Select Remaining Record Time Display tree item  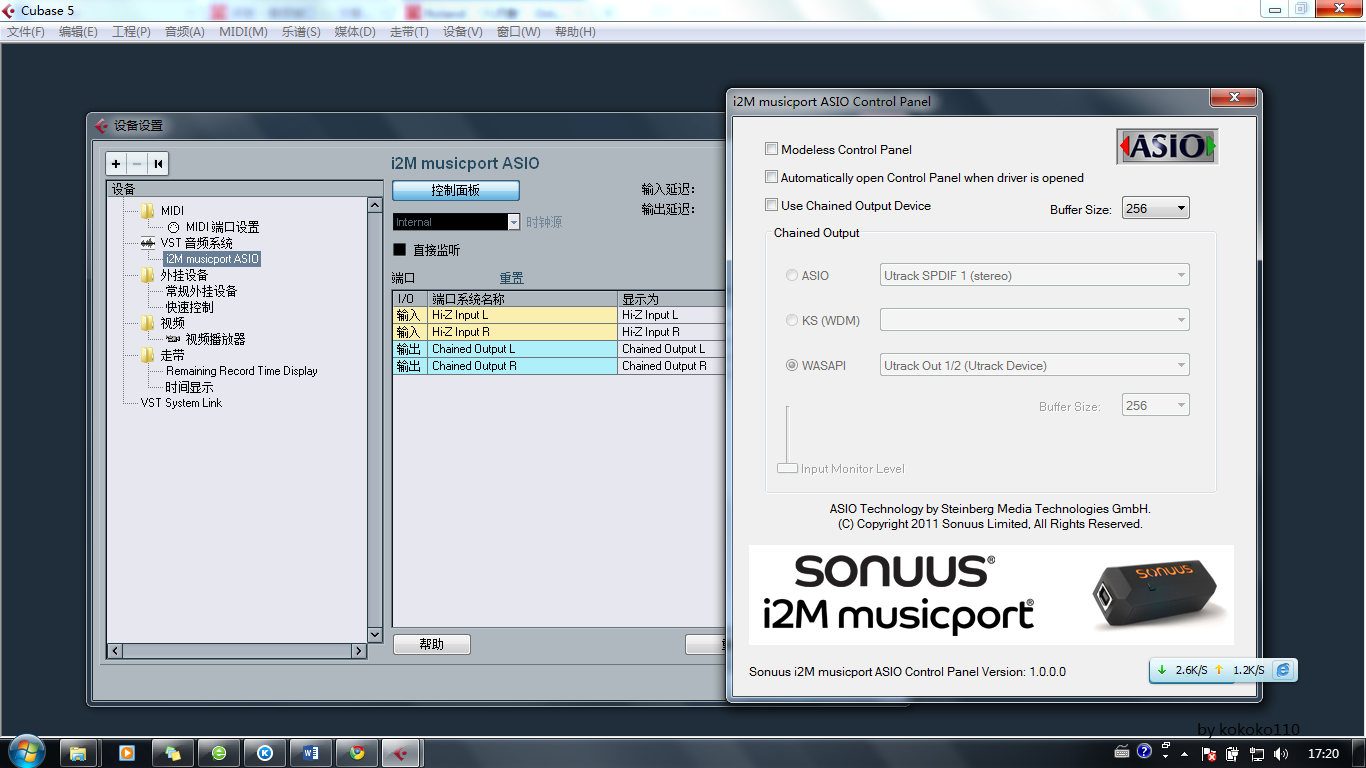coord(241,371)
